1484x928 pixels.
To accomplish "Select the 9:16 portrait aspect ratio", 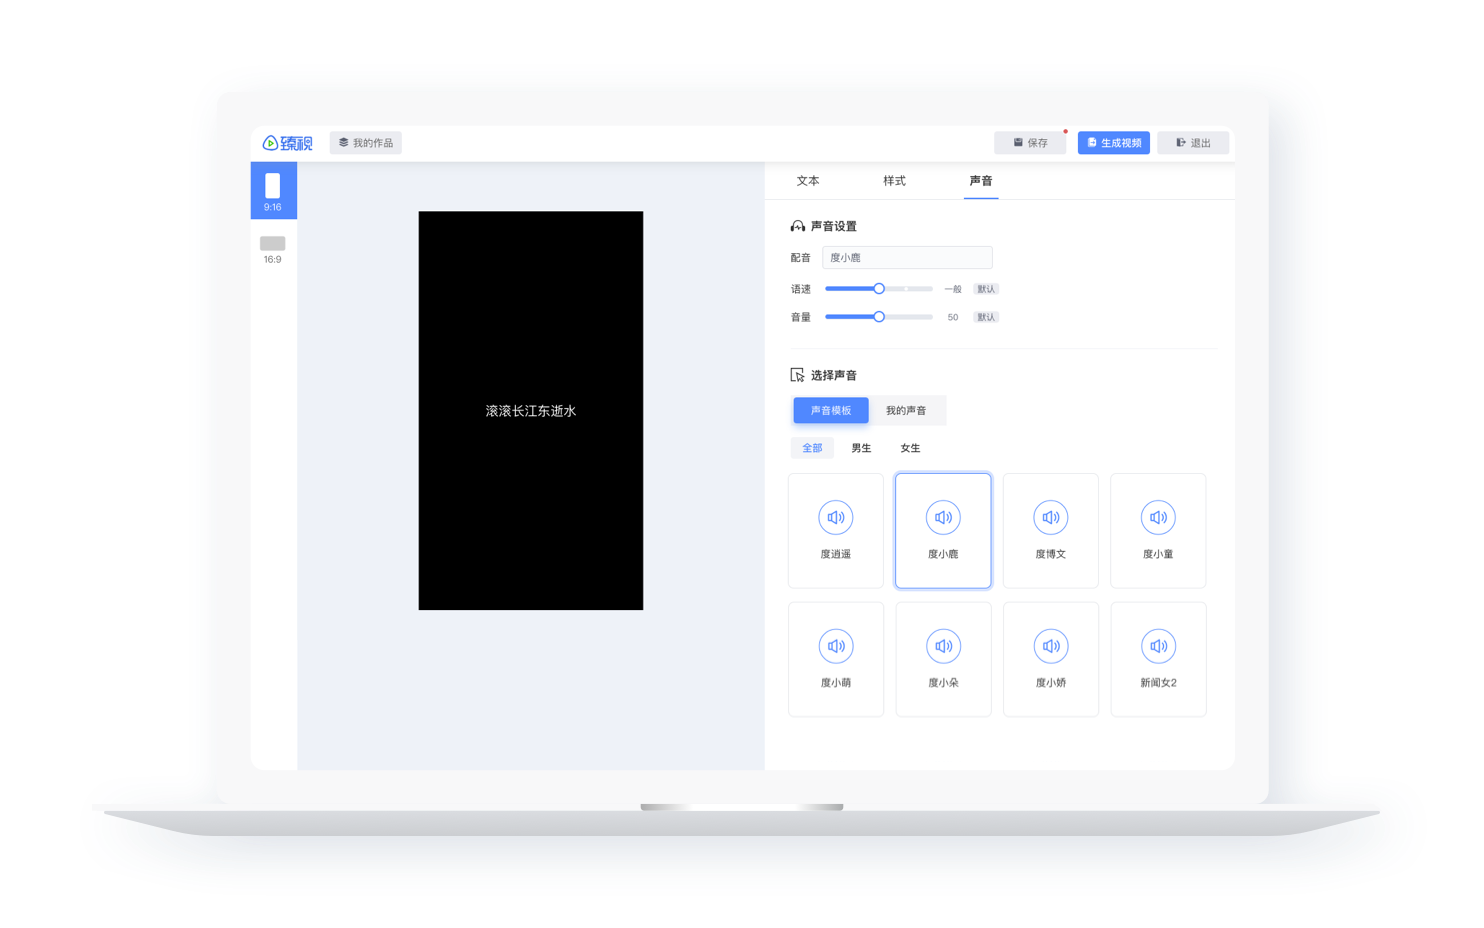I will (273, 190).
